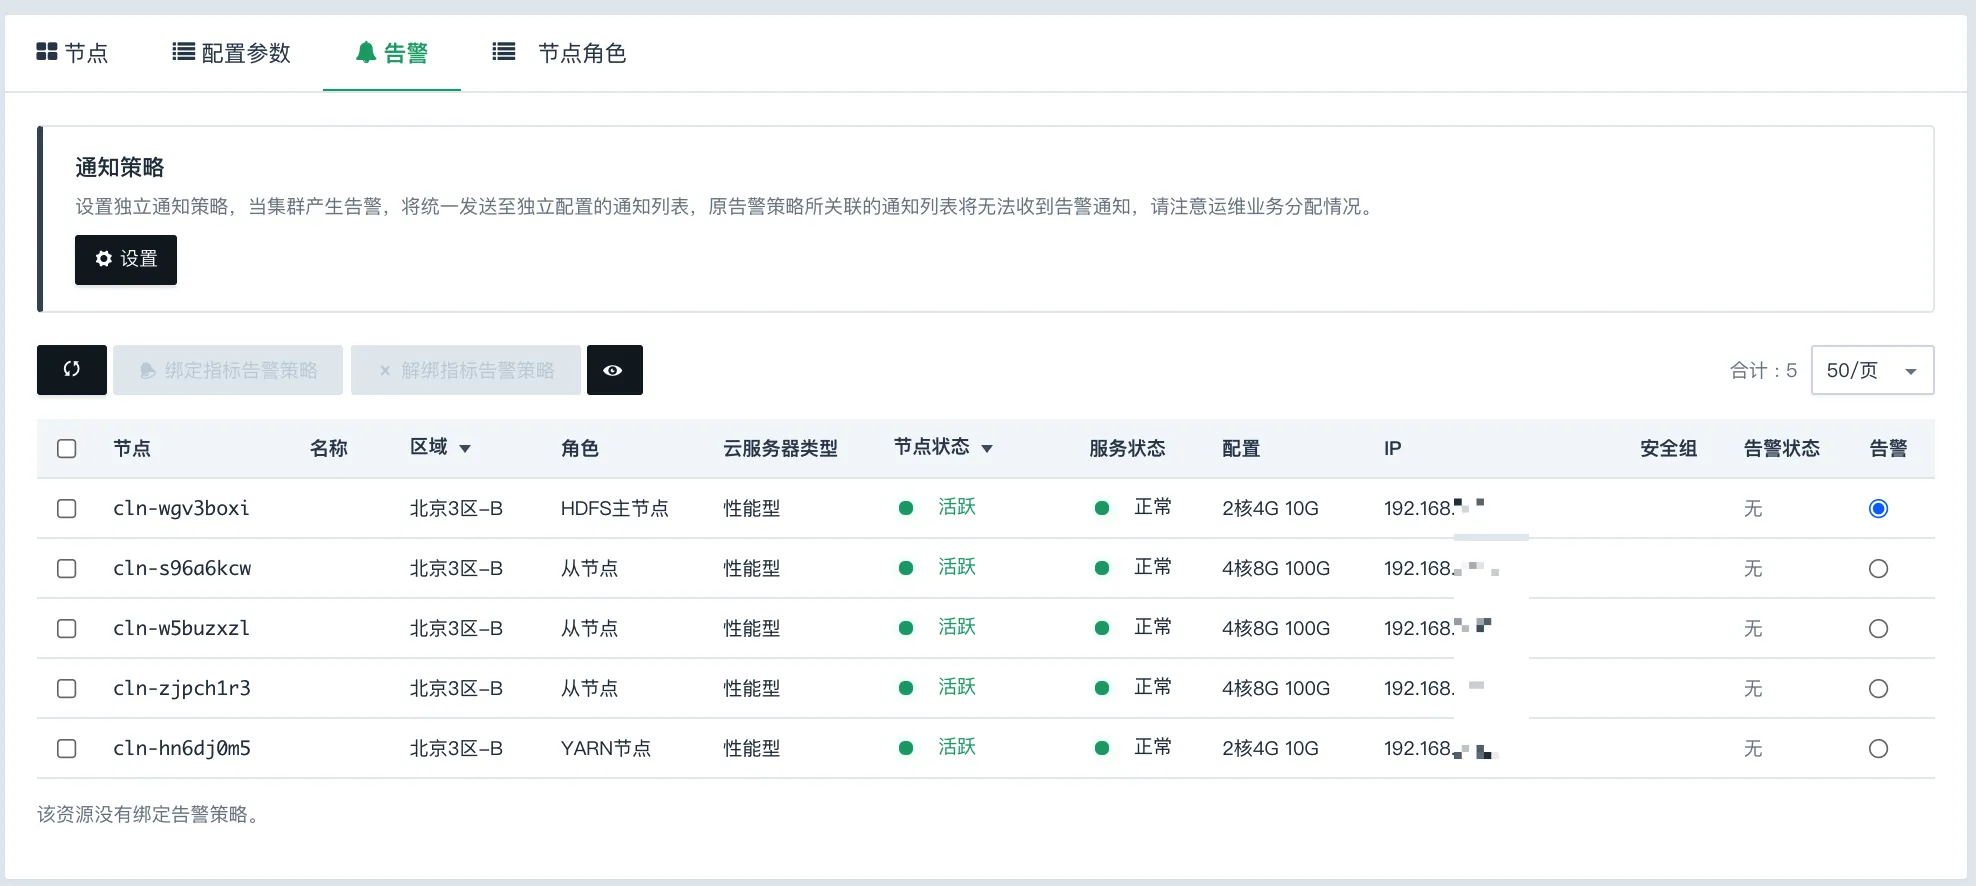Tick the select-all checkbox in table header
Viewport: 1976px width, 886px height.
tap(67, 449)
